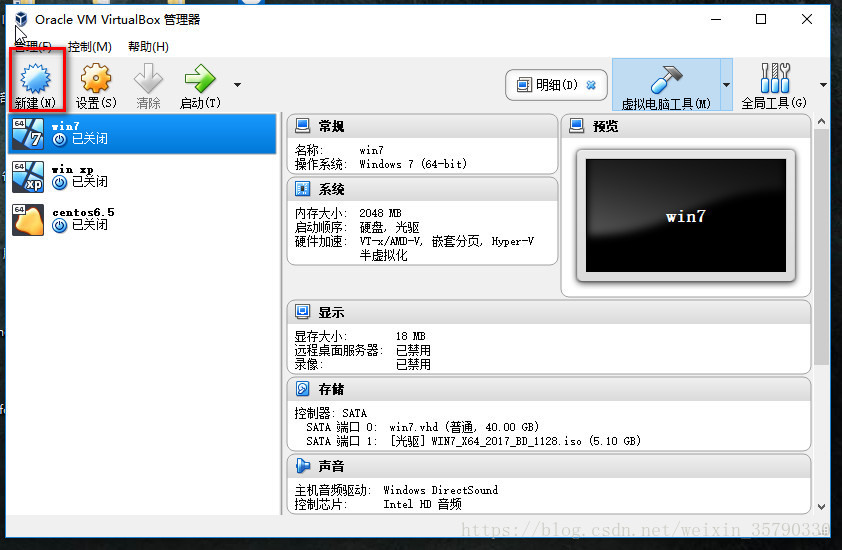Click the 名称 value 'win7' in 常规
Viewport: 842px width, 550px height.
click(x=371, y=150)
